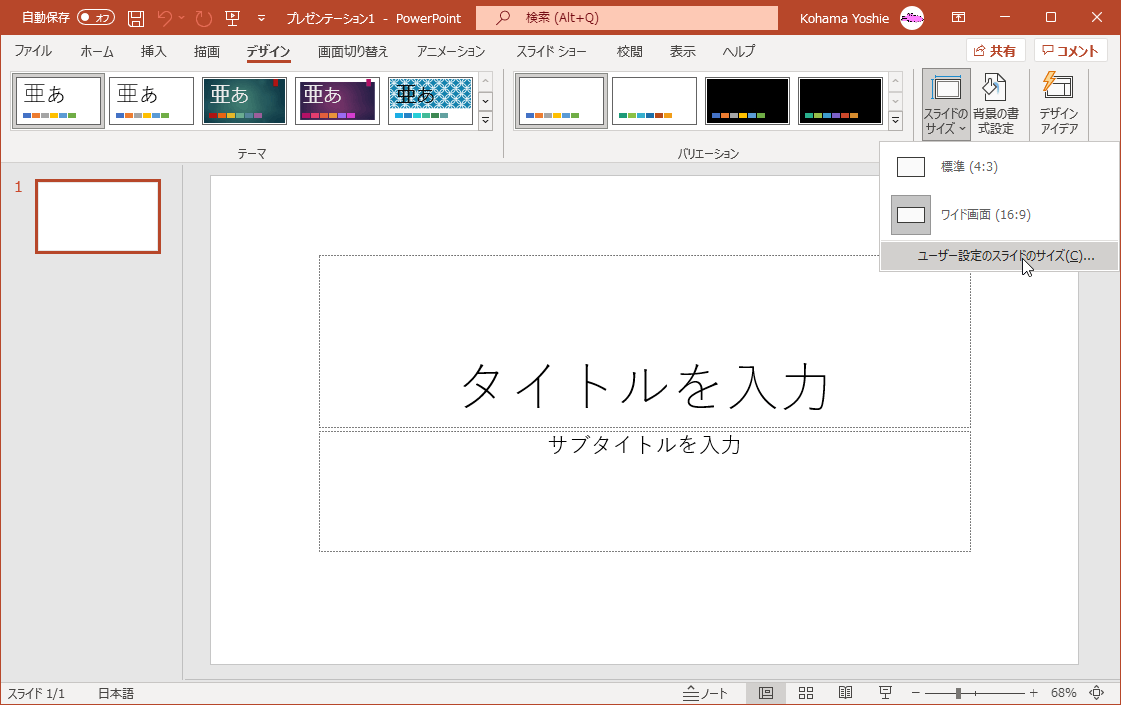The image size is (1121, 705).
Task: Click the コメント button
Action: click(x=1070, y=51)
